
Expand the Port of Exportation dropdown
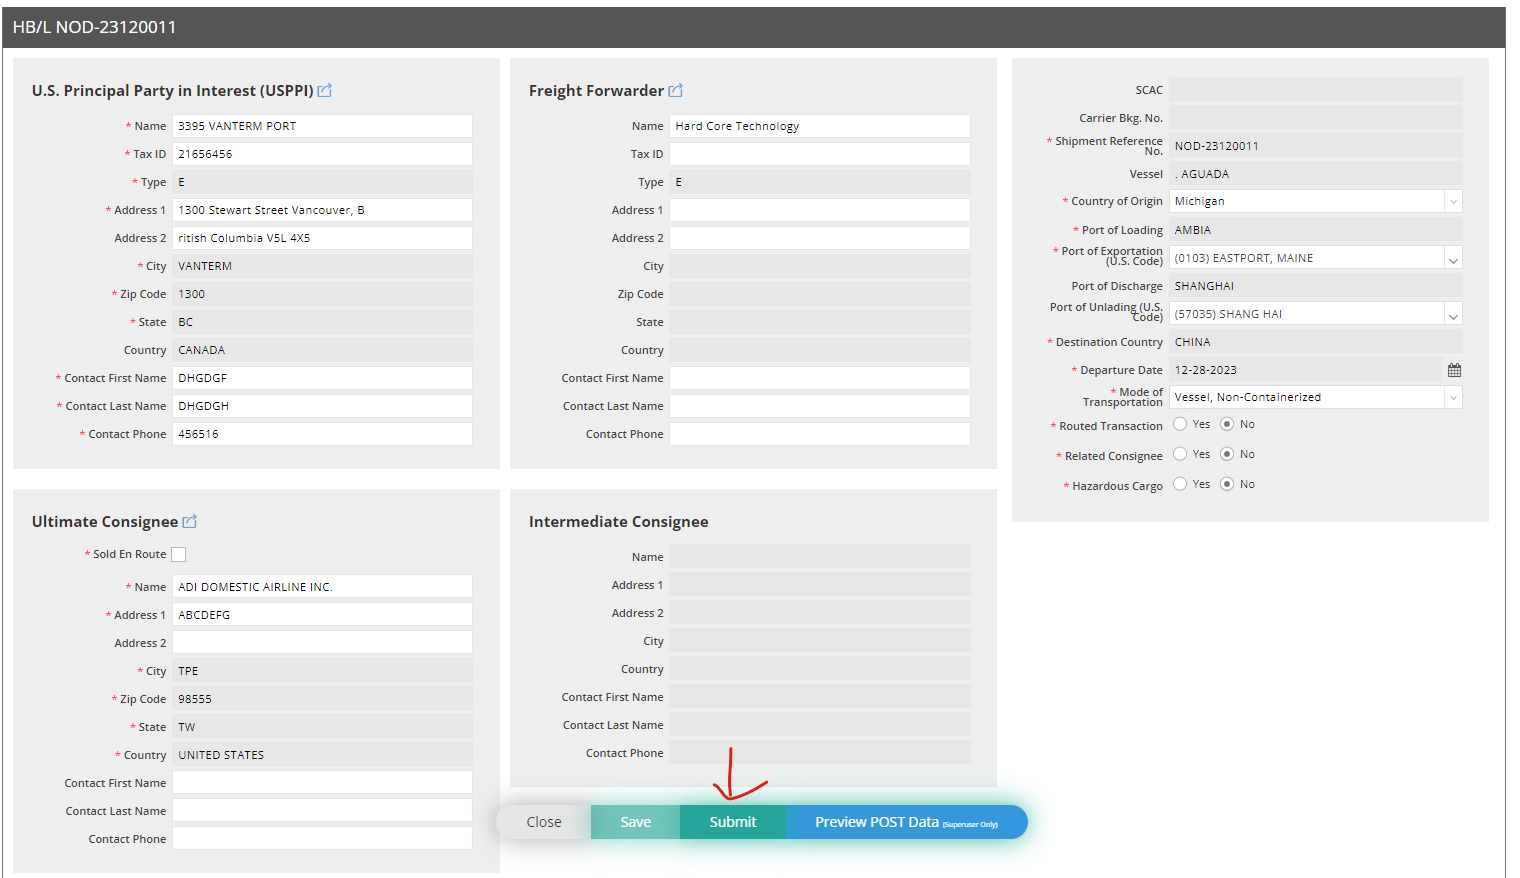pyautogui.click(x=1452, y=257)
